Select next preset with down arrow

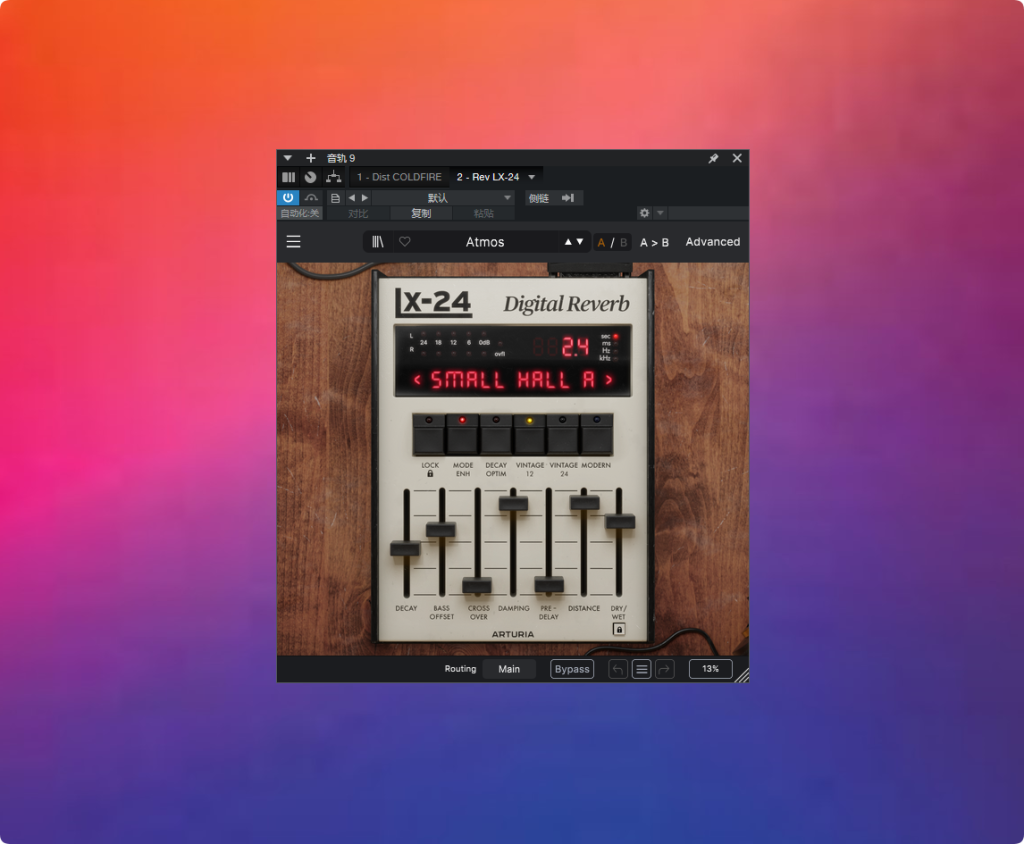point(580,242)
